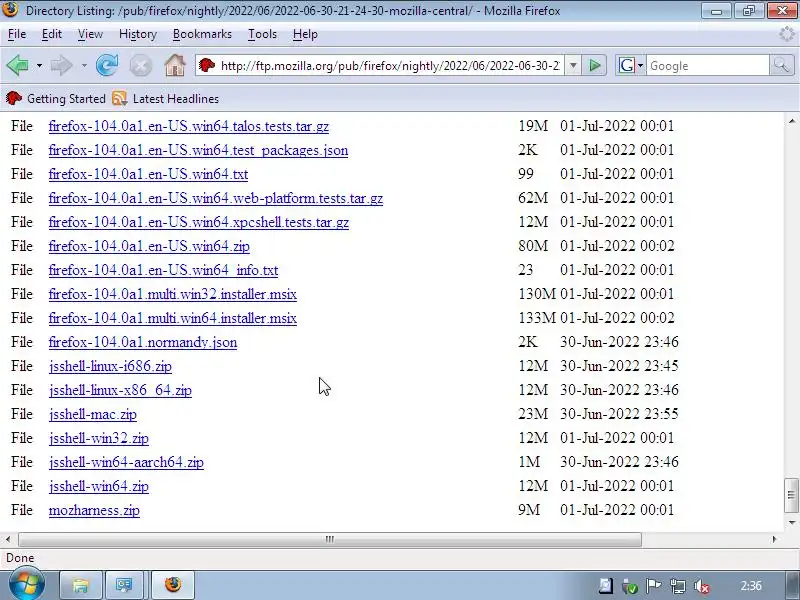Click the horizontal scrollbar thumb
This screenshot has width=800, height=600.
coord(330,539)
